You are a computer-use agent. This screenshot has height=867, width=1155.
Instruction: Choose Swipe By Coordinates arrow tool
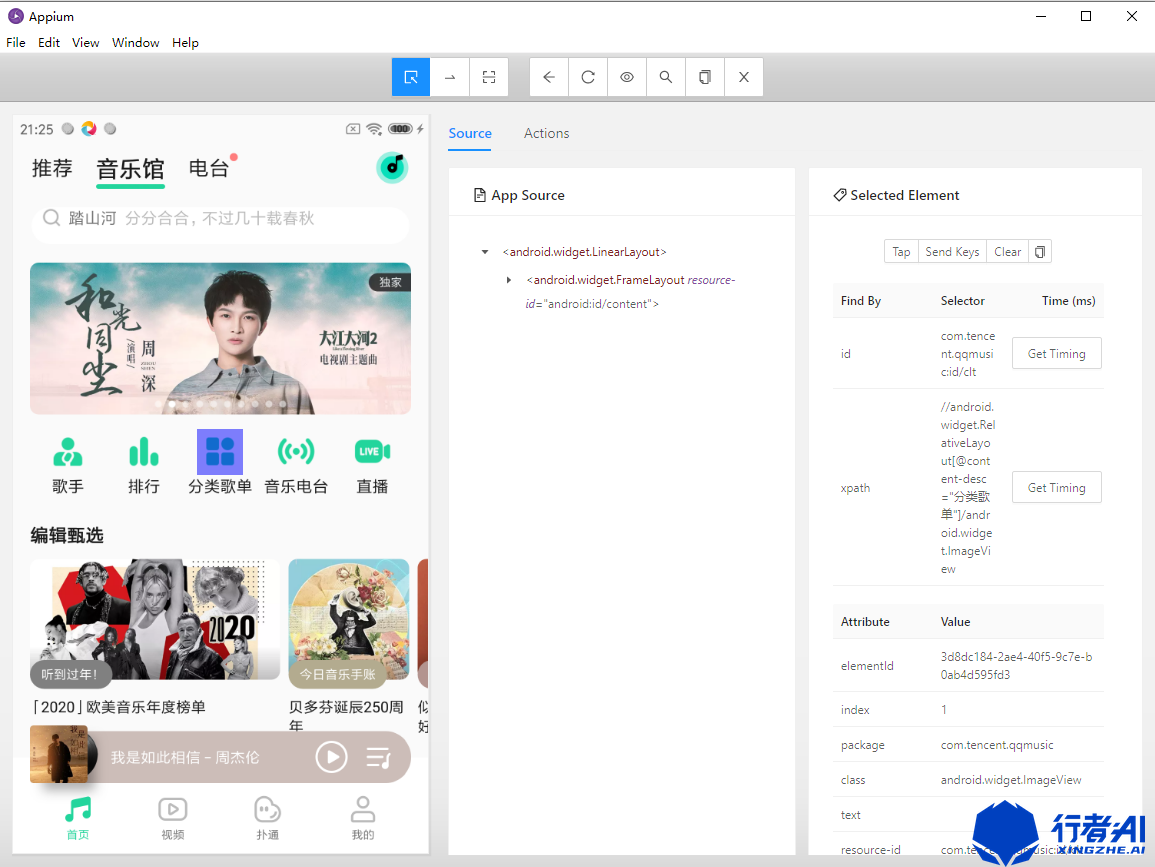[x=450, y=77]
